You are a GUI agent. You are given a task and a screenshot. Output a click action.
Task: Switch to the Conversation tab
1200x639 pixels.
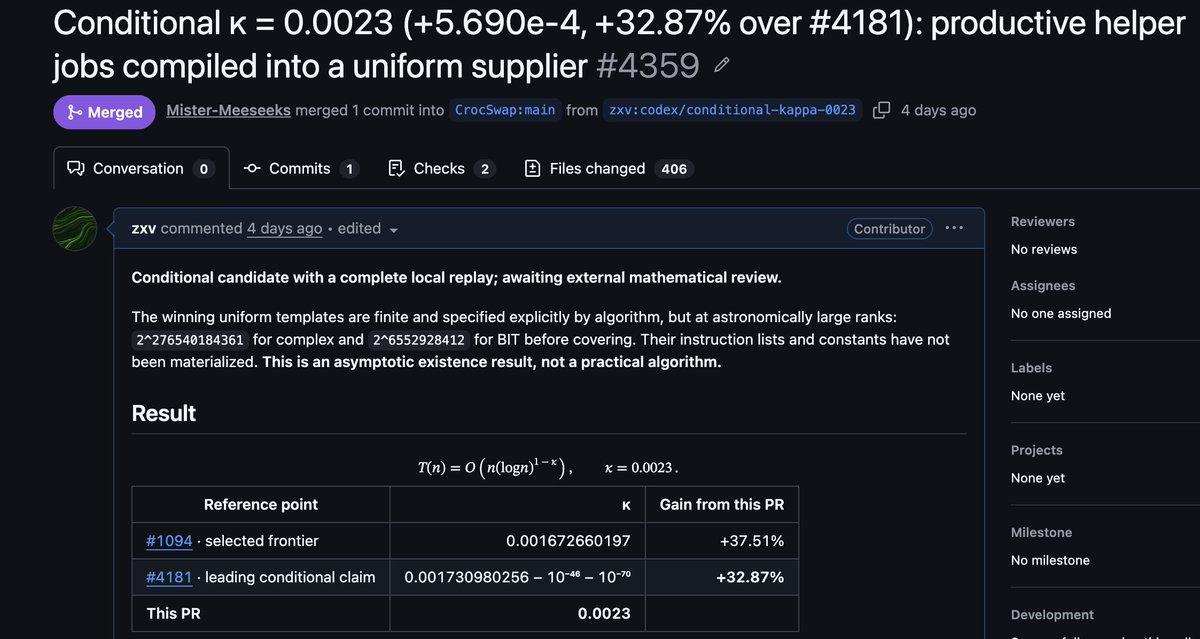[141, 168]
